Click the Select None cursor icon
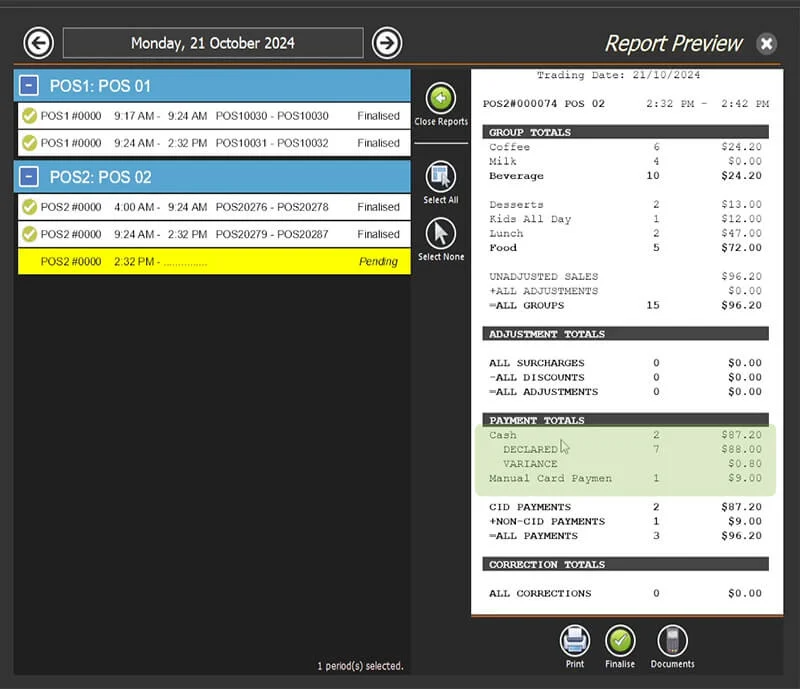 [440, 234]
